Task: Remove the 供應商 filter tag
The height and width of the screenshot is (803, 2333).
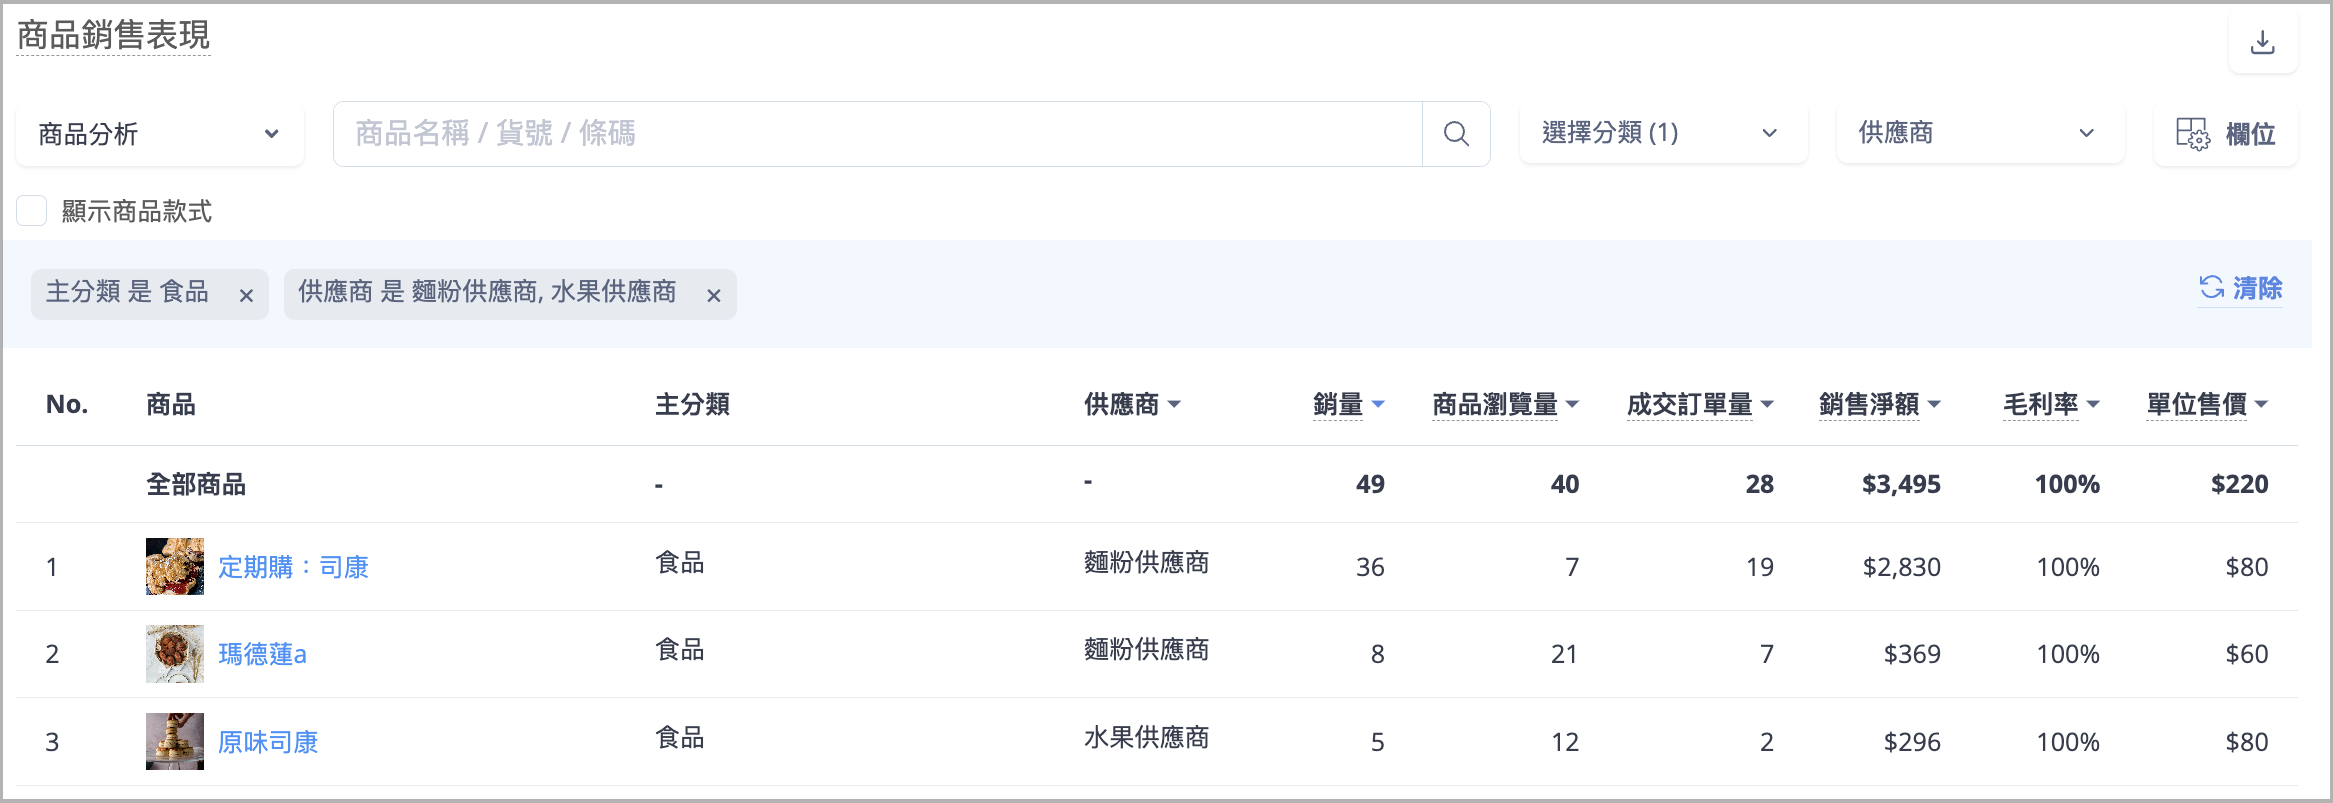Action: click(713, 295)
